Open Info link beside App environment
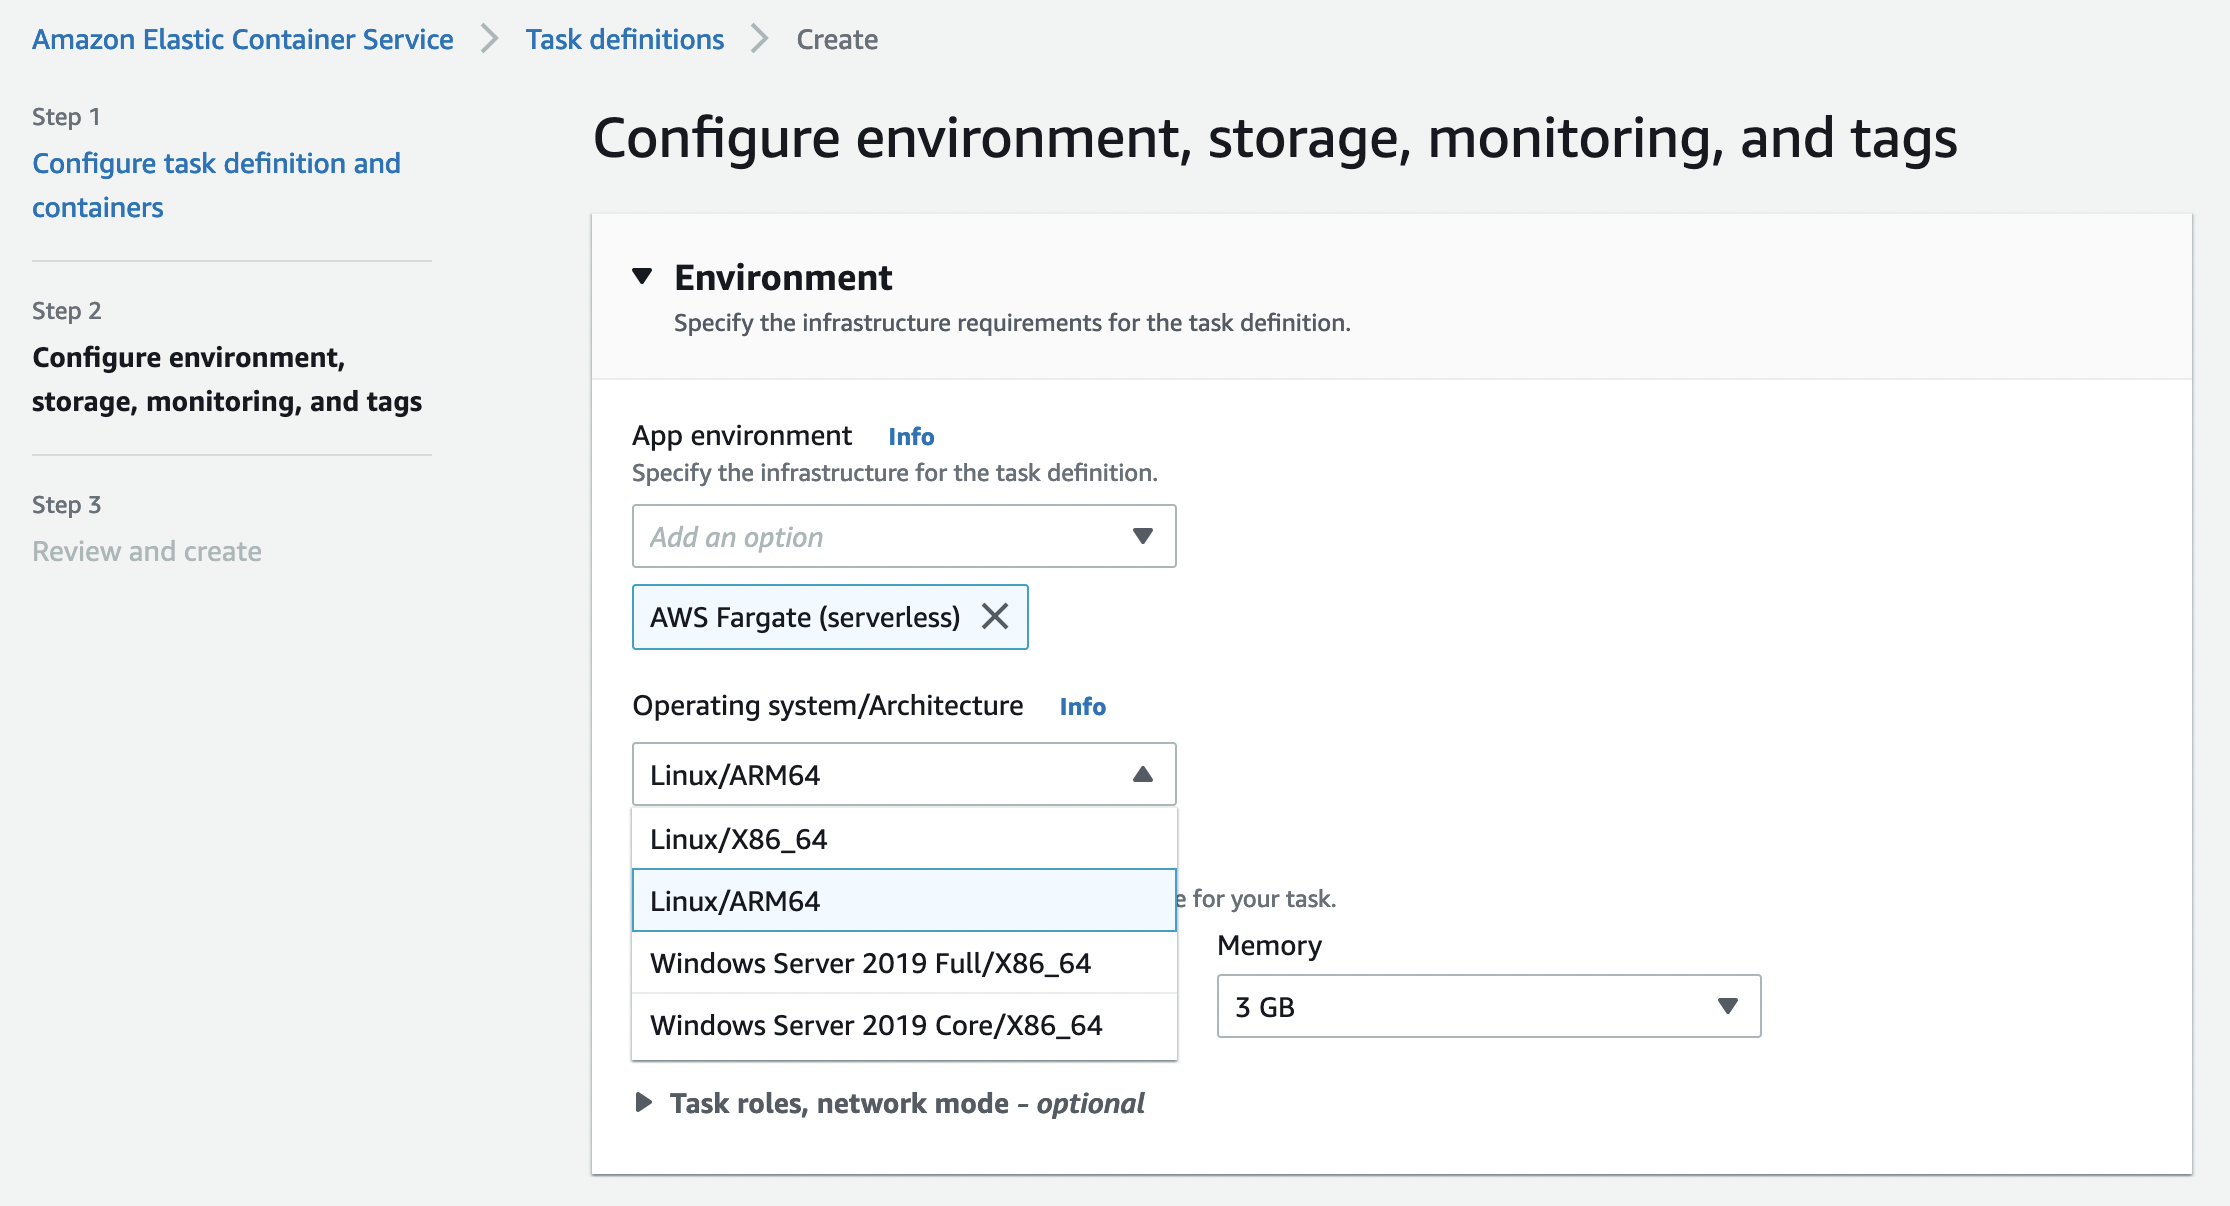Screen dimensions: 2230x1206 910,436
